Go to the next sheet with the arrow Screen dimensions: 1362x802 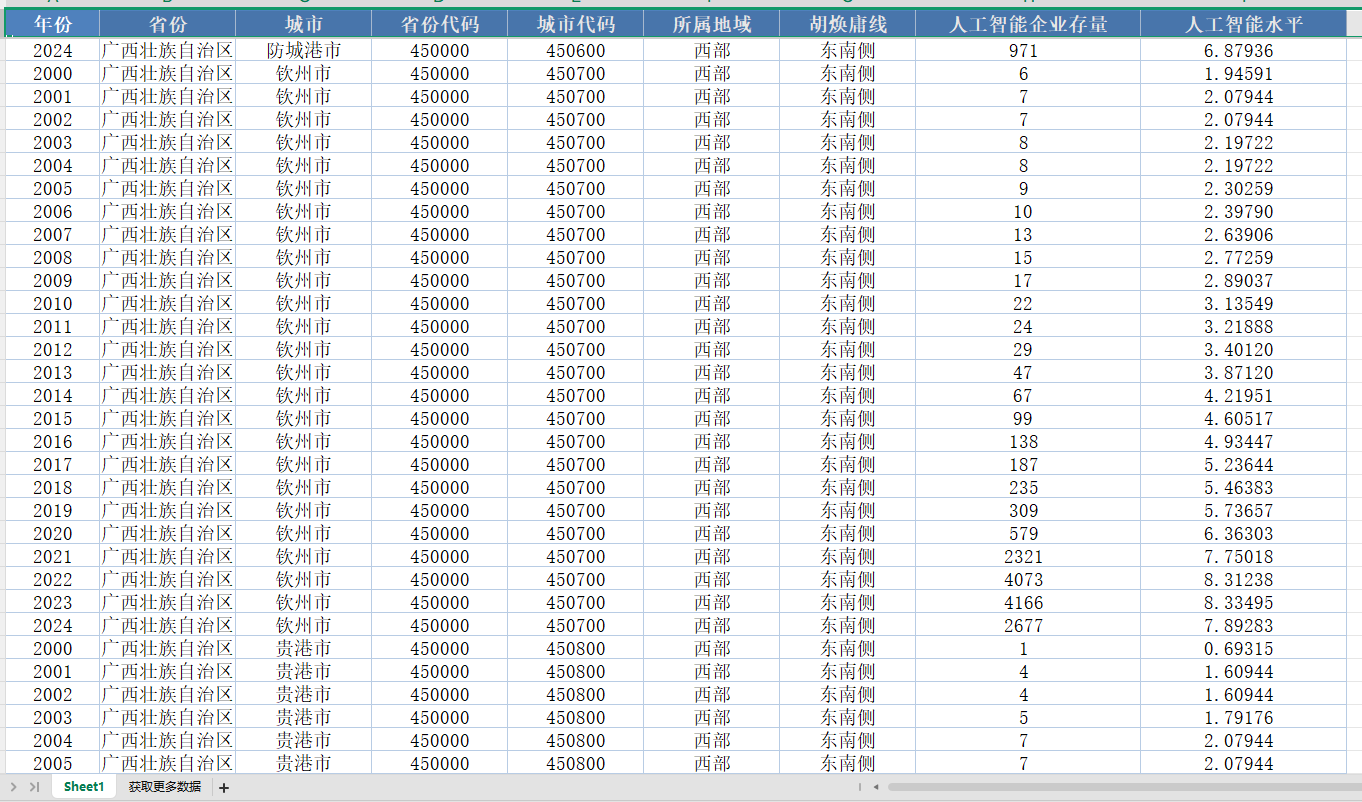14,787
